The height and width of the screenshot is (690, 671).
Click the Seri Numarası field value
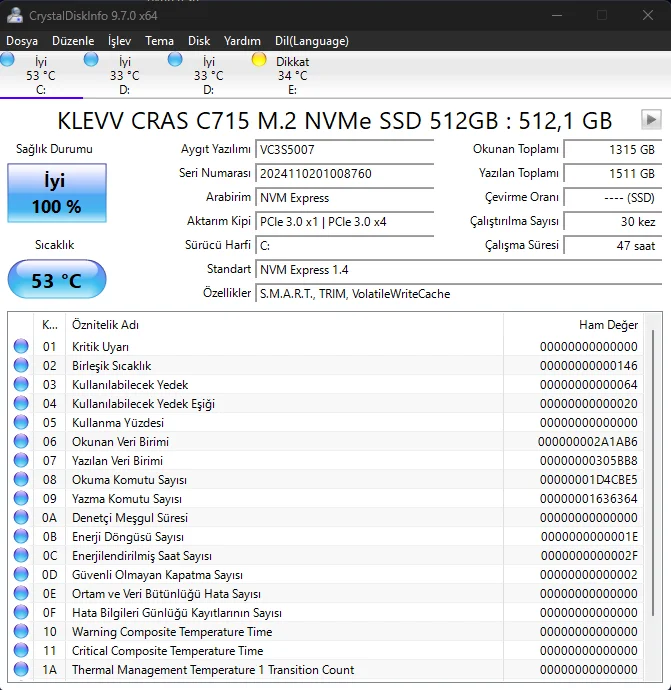click(x=345, y=173)
